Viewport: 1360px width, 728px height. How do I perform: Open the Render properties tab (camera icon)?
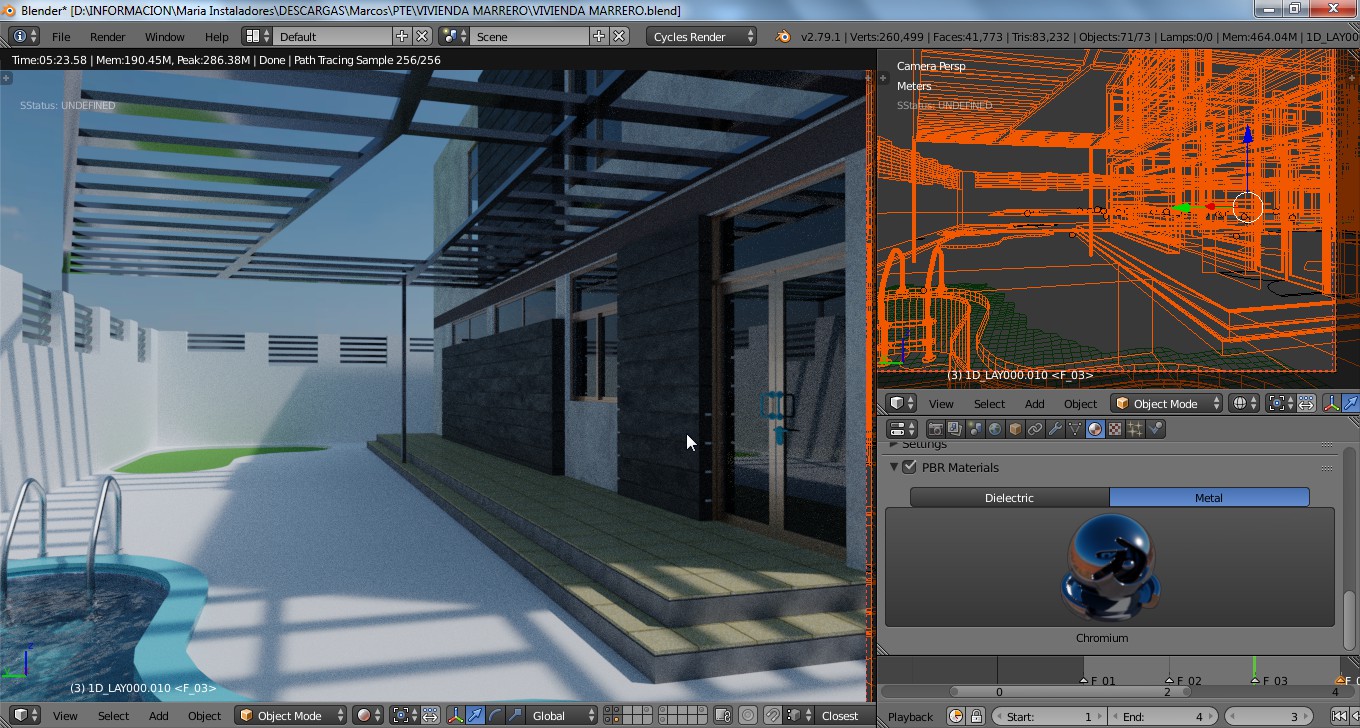click(x=935, y=429)
